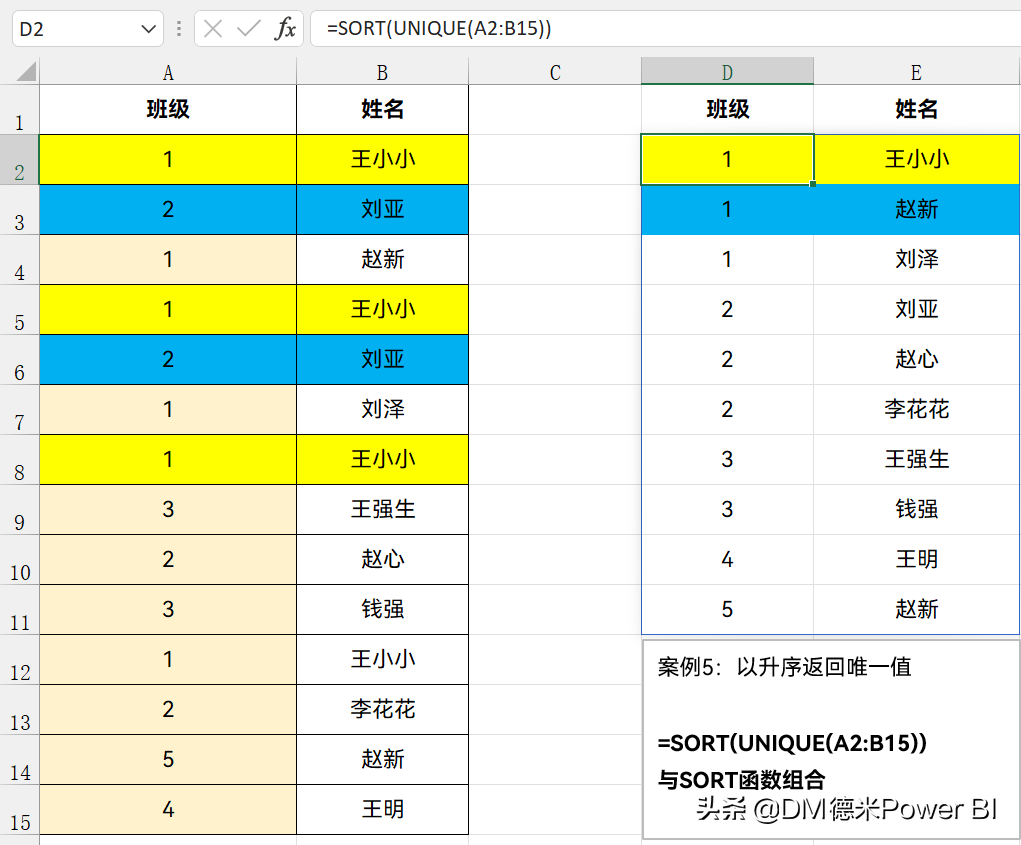Click cell D10 containing 4
Image resolution: width=1021 pixels, height=845 pixels.
727,560
